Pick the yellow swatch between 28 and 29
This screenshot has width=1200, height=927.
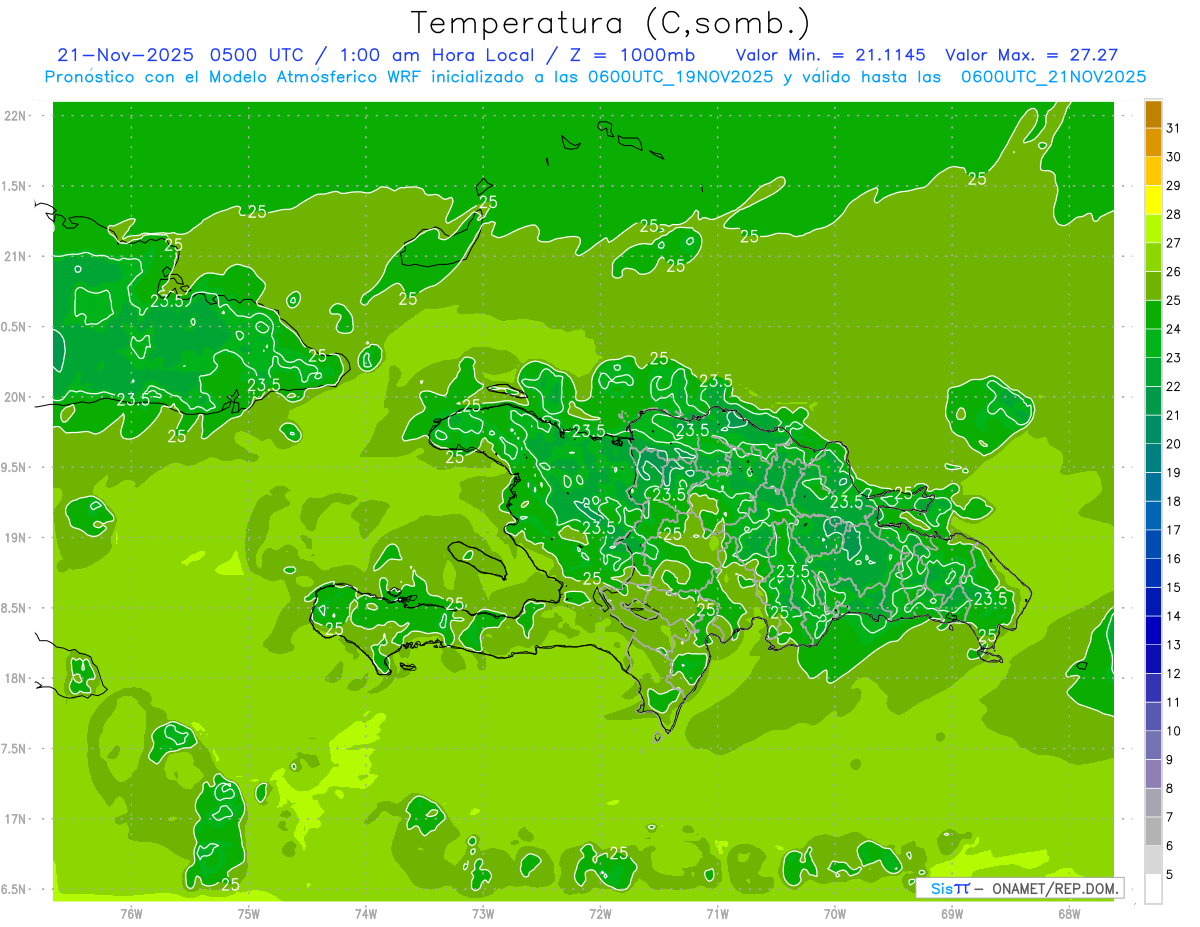[1153, 201]
